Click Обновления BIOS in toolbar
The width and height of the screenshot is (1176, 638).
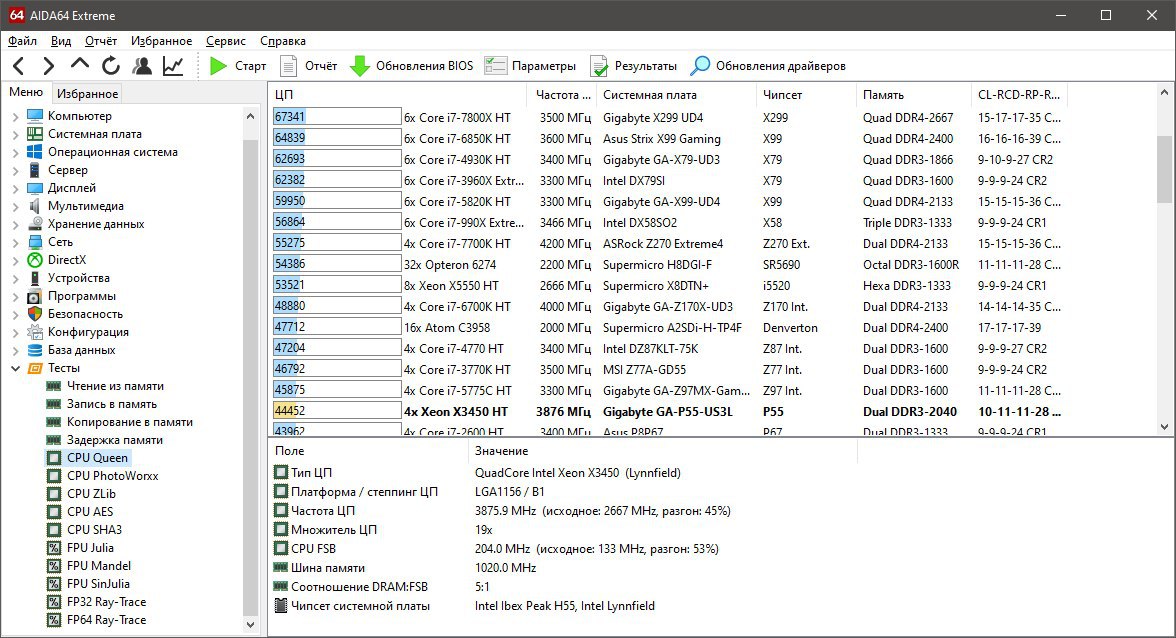pyautogui.click(x=412, y=66)
